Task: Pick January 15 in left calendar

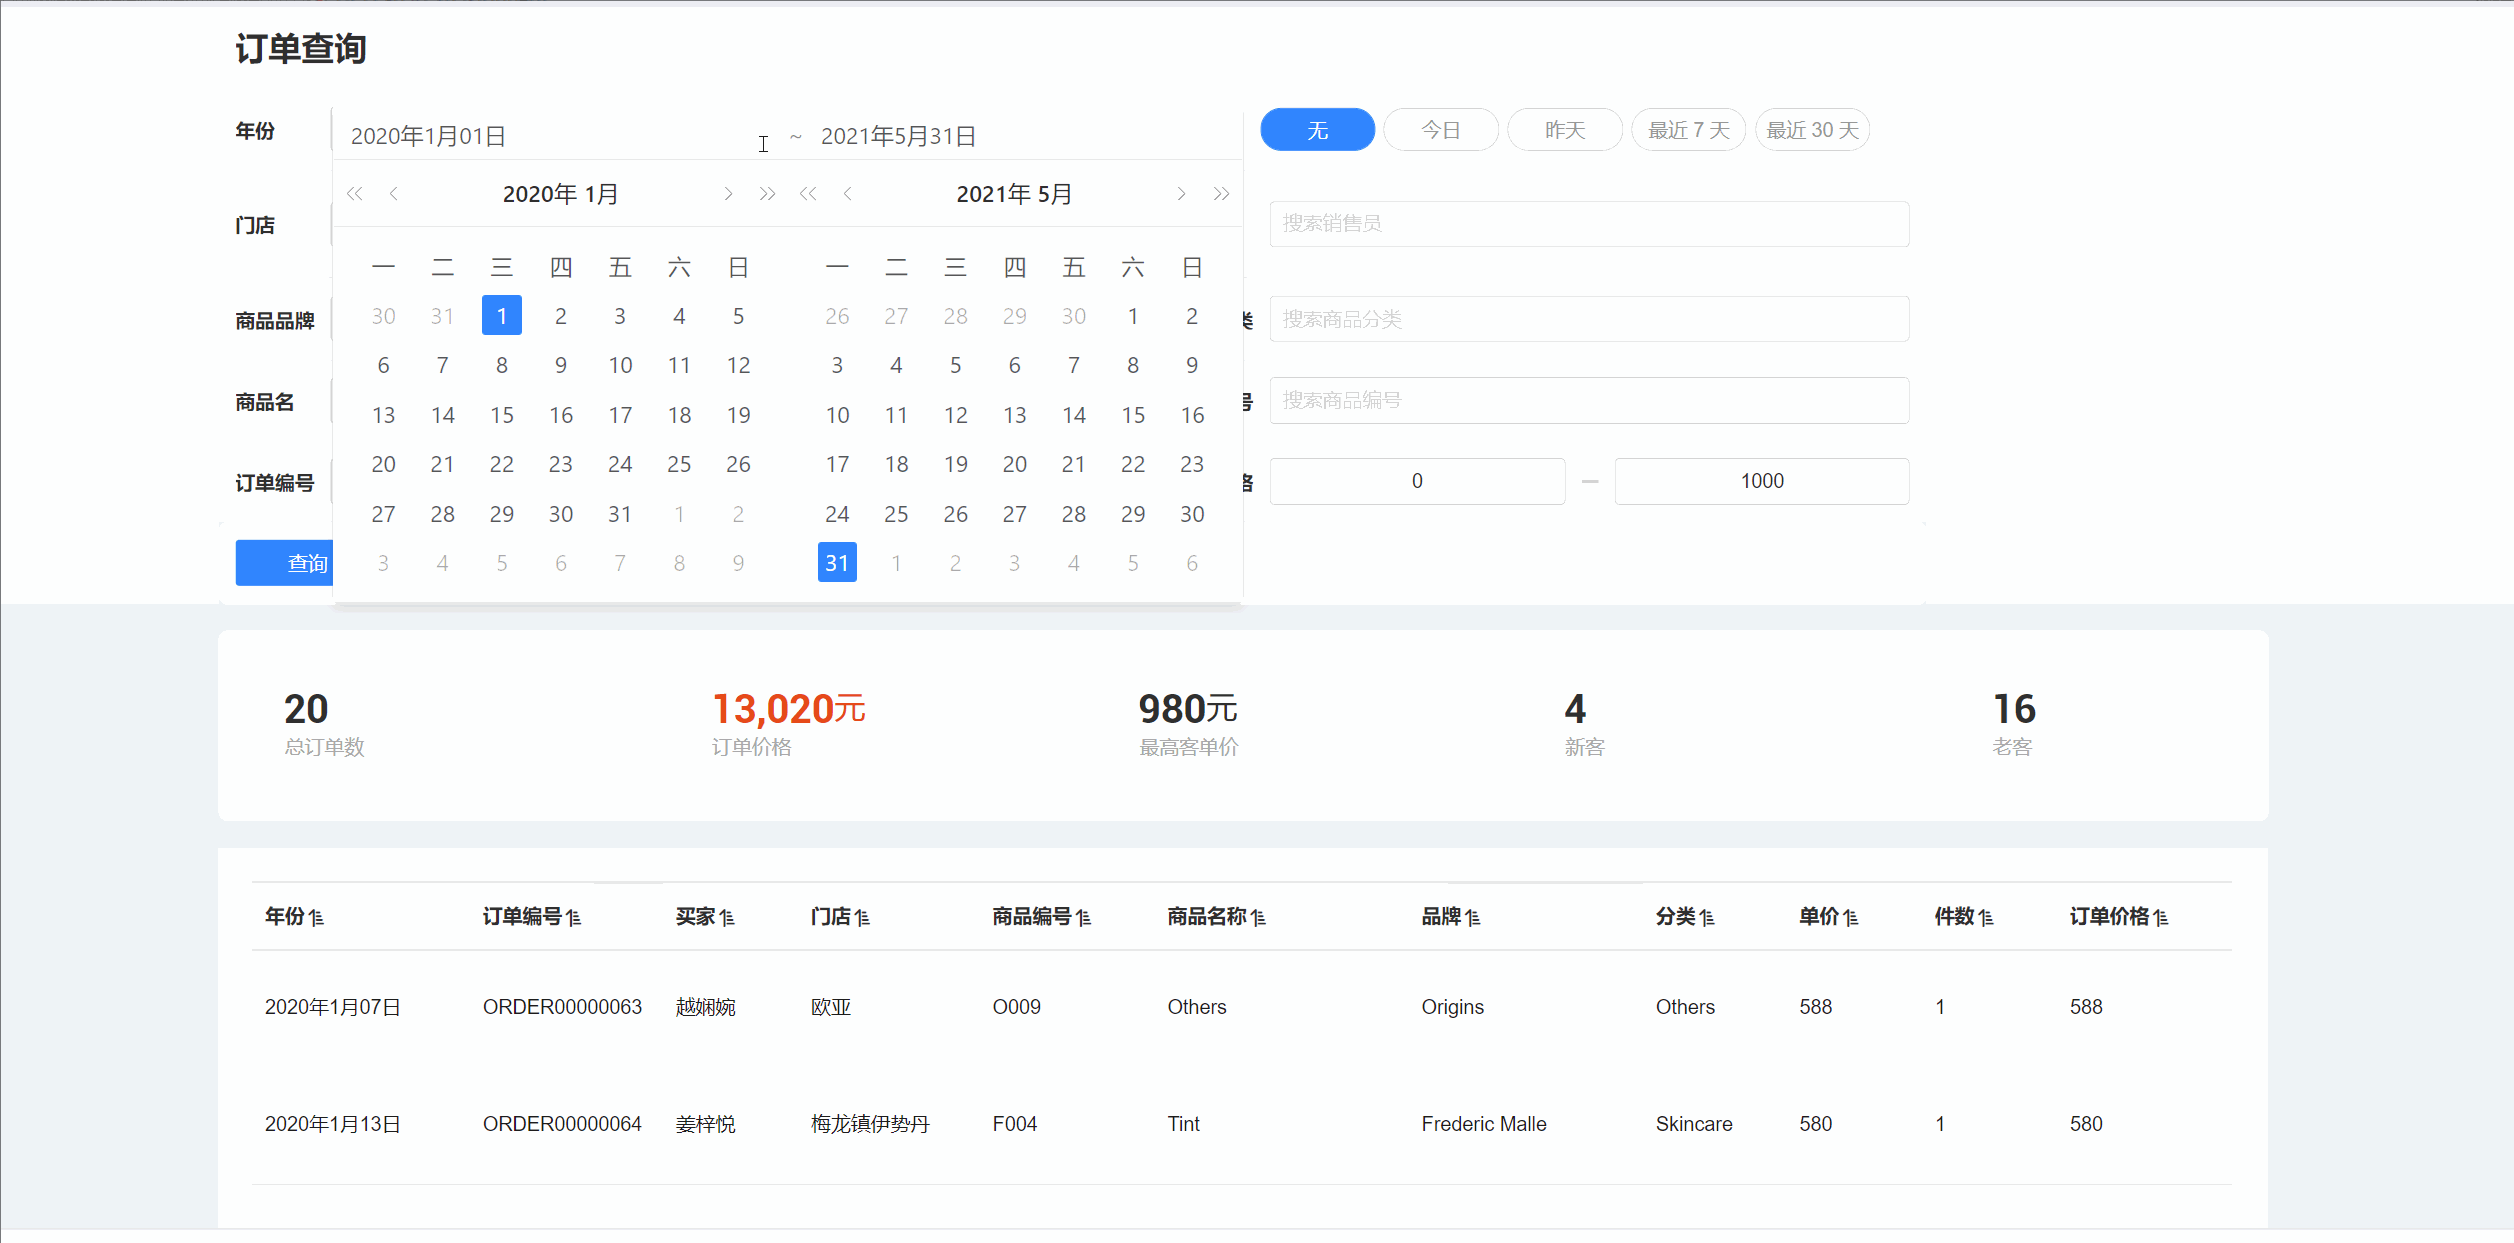Action: coord(502,415)
